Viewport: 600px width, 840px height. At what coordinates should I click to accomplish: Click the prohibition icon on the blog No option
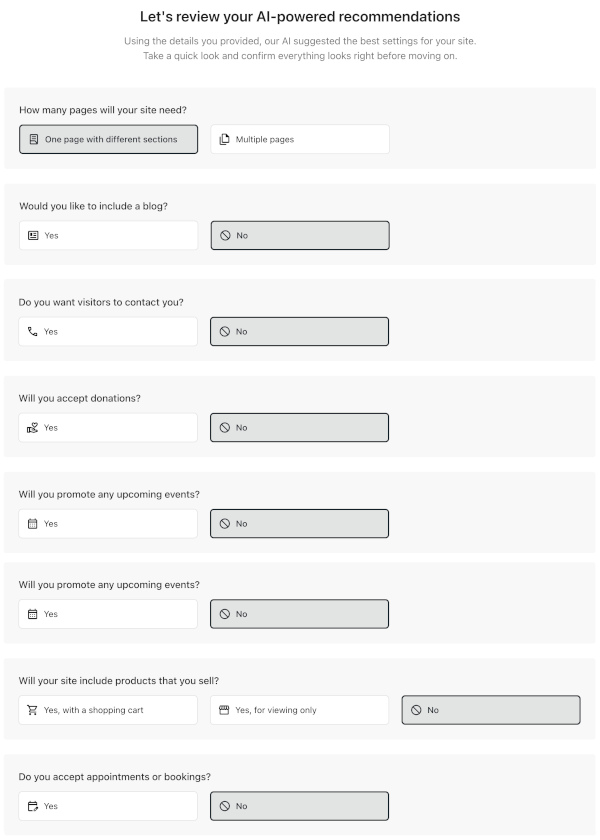pos(224,235)
